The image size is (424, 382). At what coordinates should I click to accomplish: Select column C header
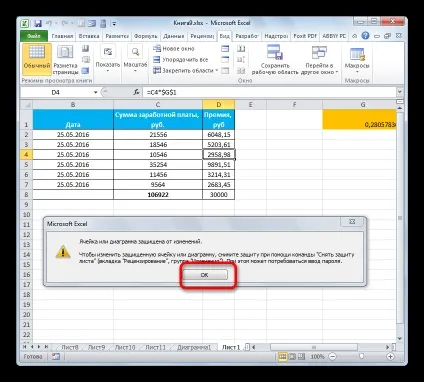click(x=158, y=105)
